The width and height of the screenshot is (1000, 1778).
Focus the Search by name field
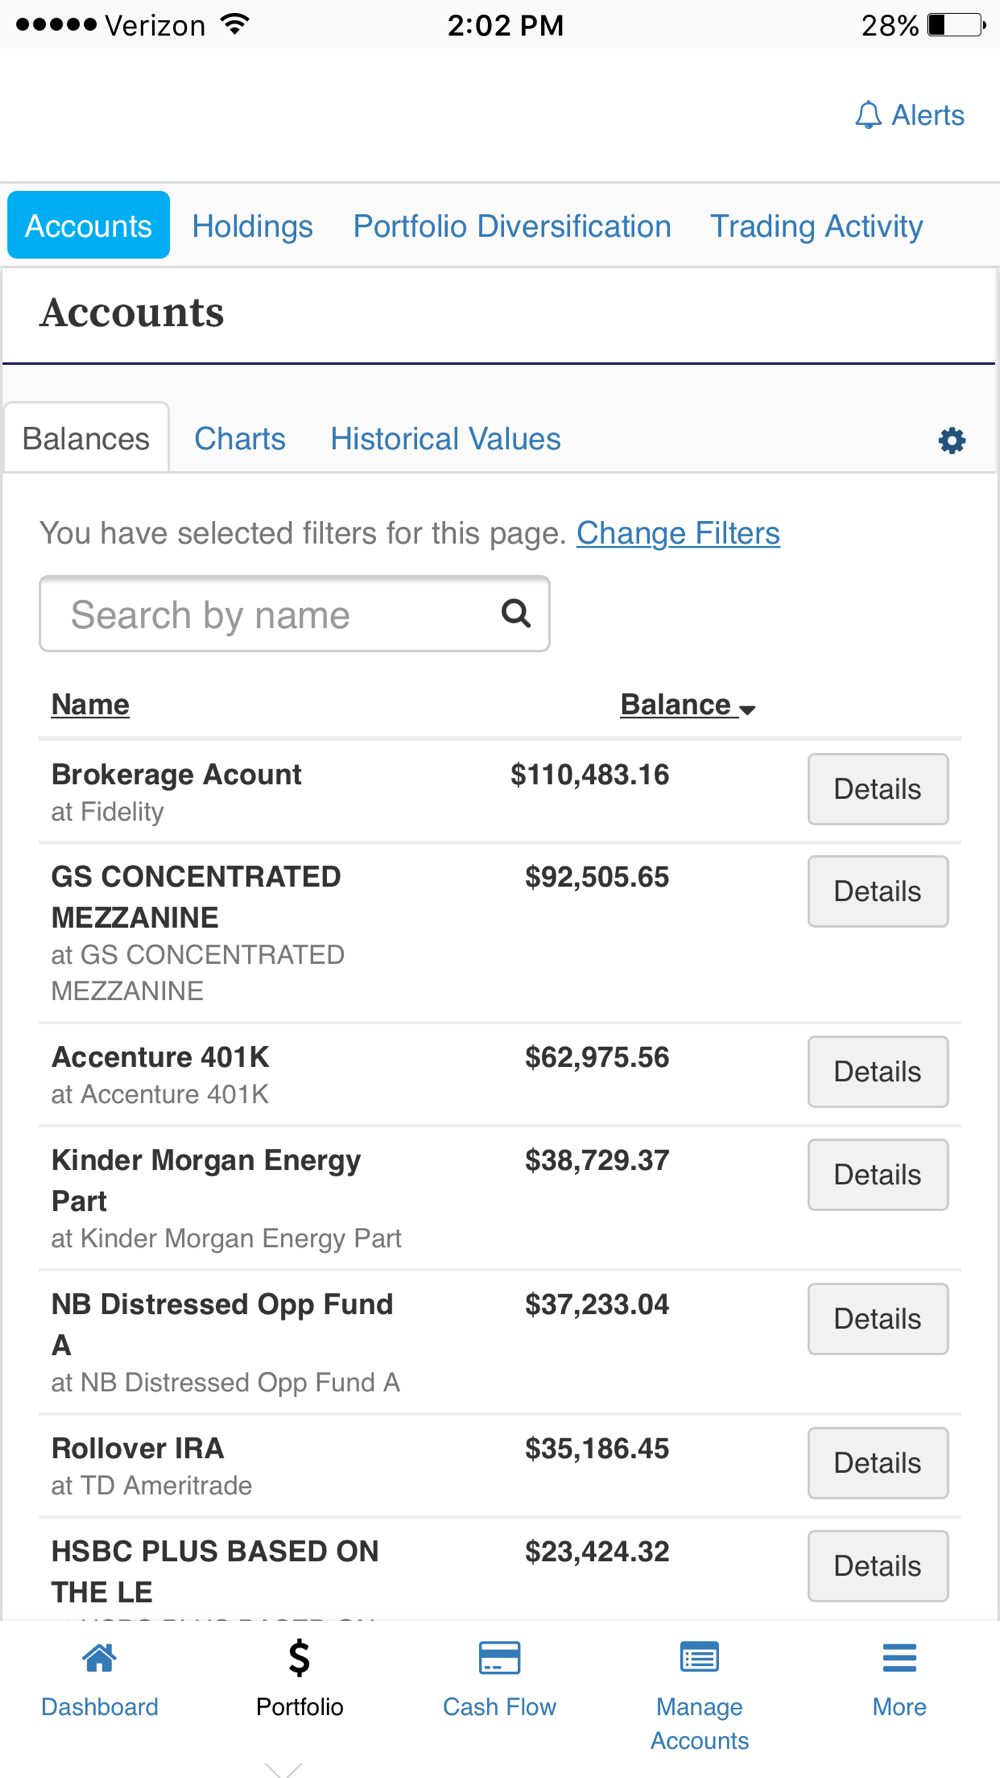294,614
